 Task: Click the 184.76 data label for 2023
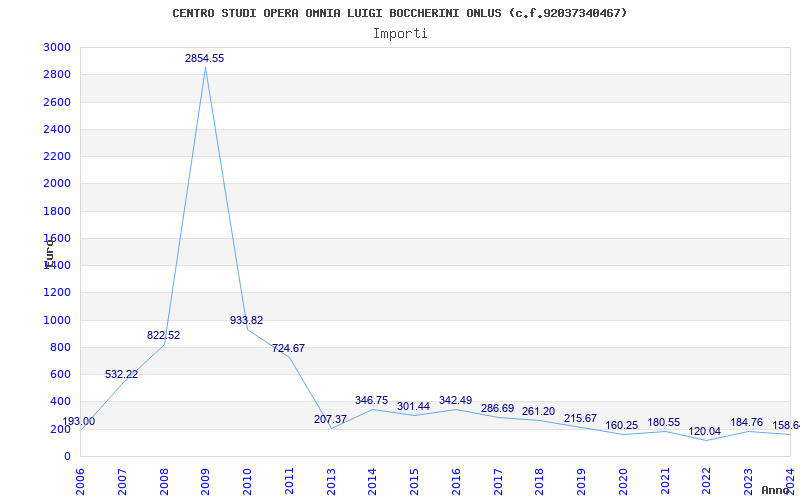(746, 422)
